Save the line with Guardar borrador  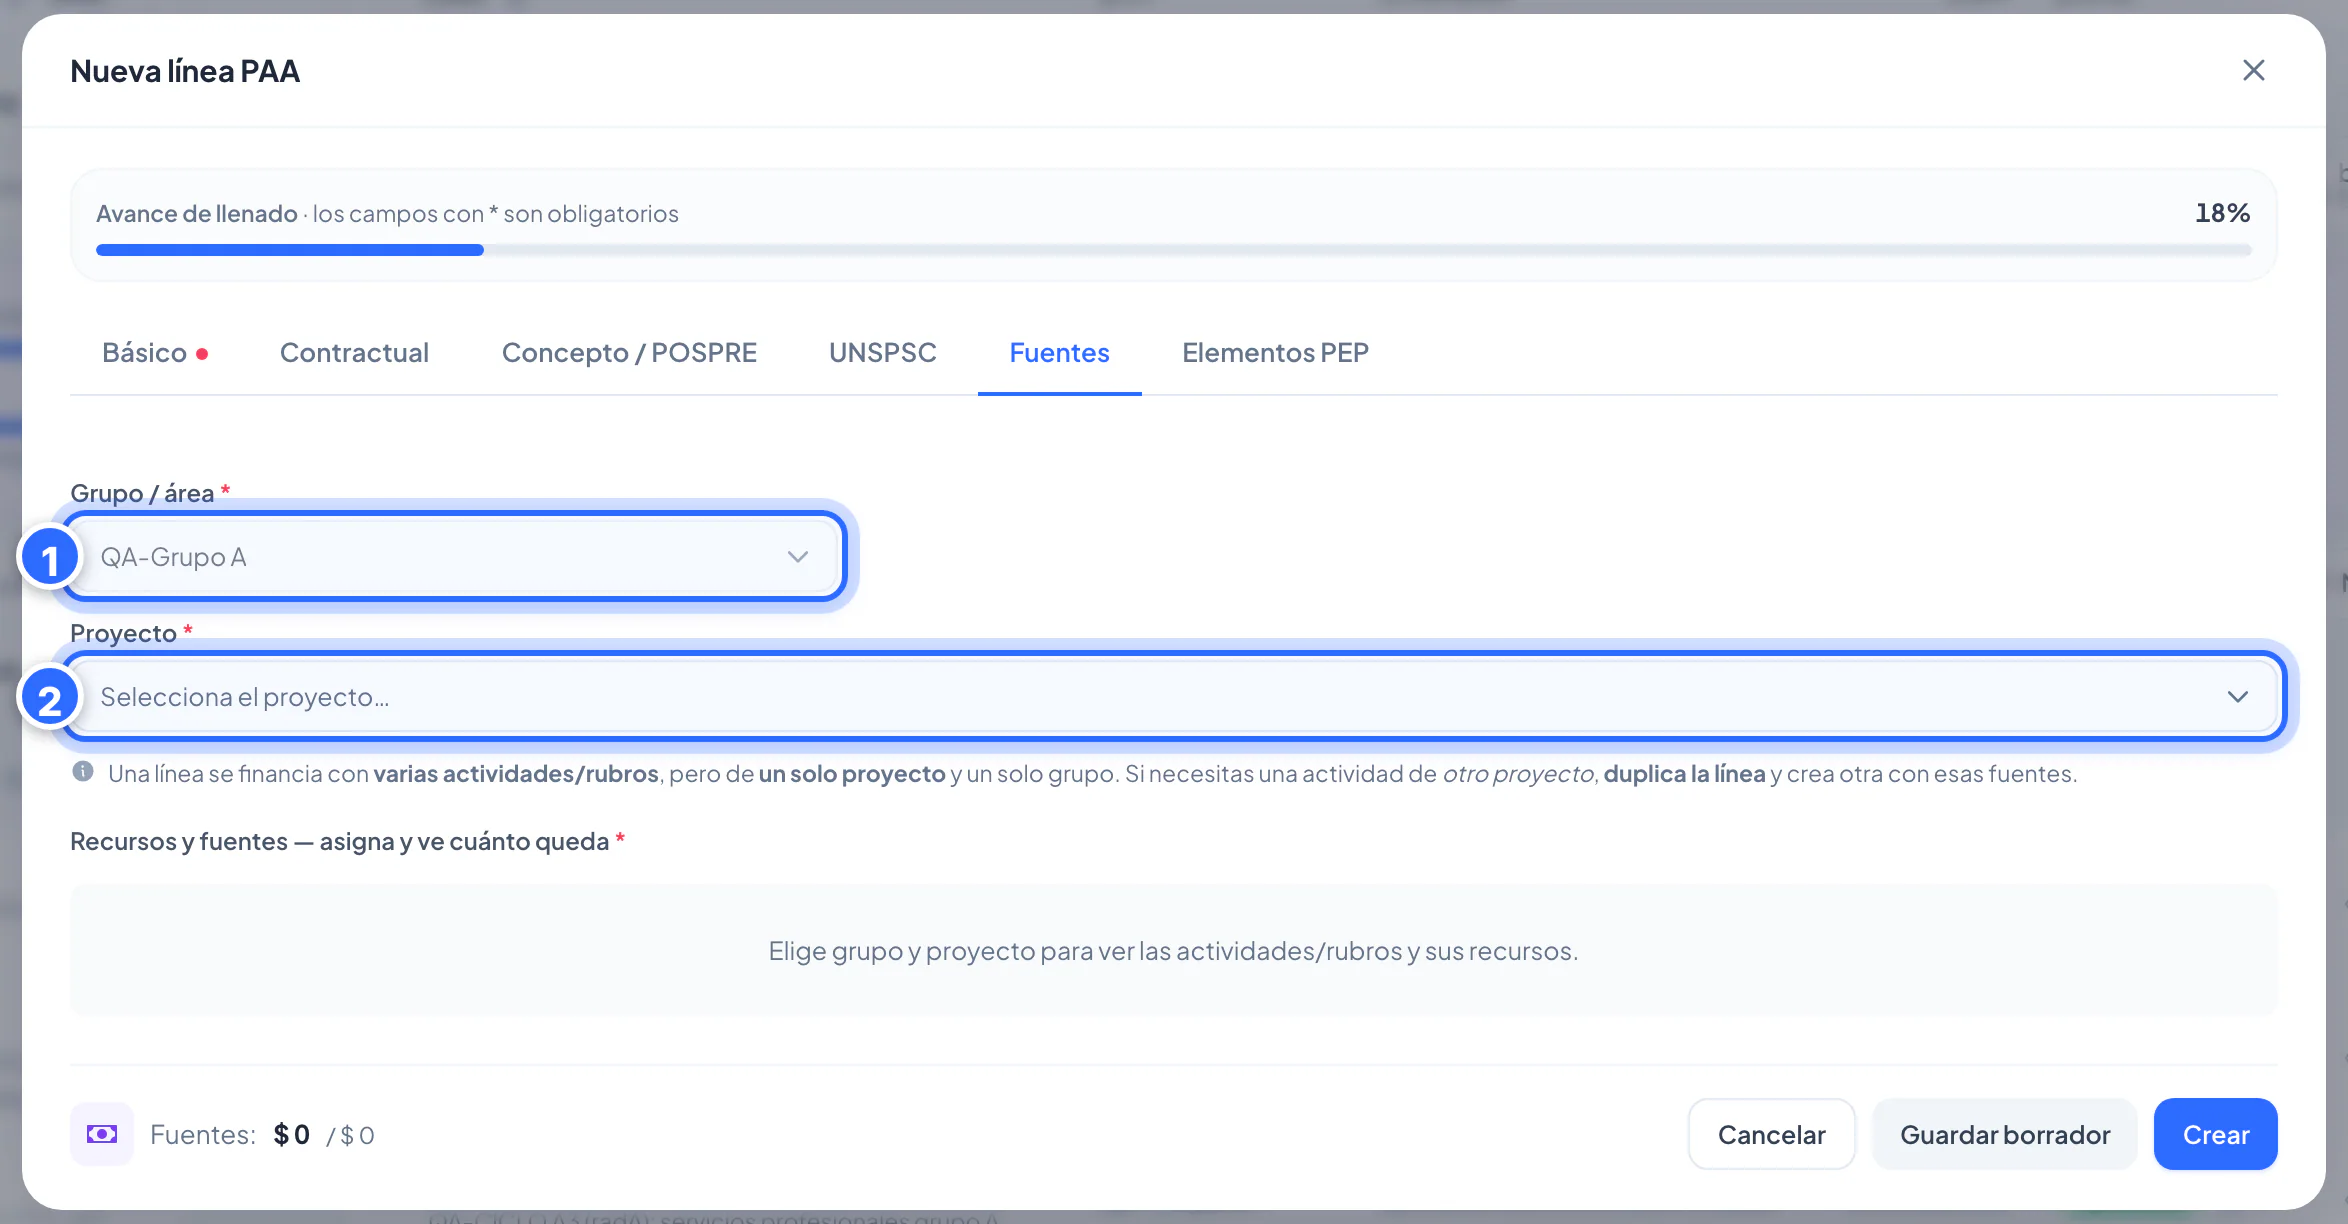[2005, 1134]
